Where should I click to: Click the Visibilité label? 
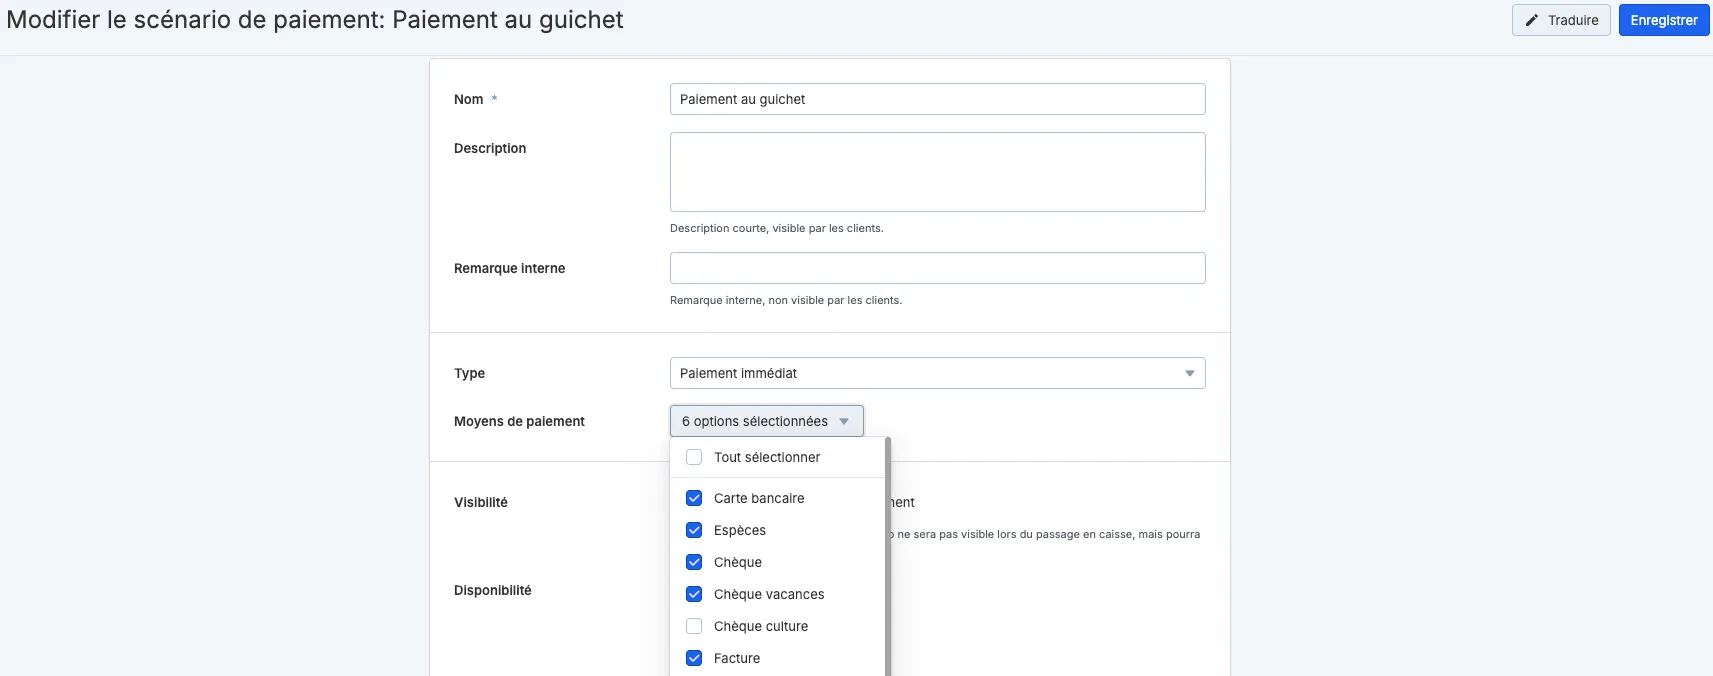pyautogui.click(x=481, y=502)
